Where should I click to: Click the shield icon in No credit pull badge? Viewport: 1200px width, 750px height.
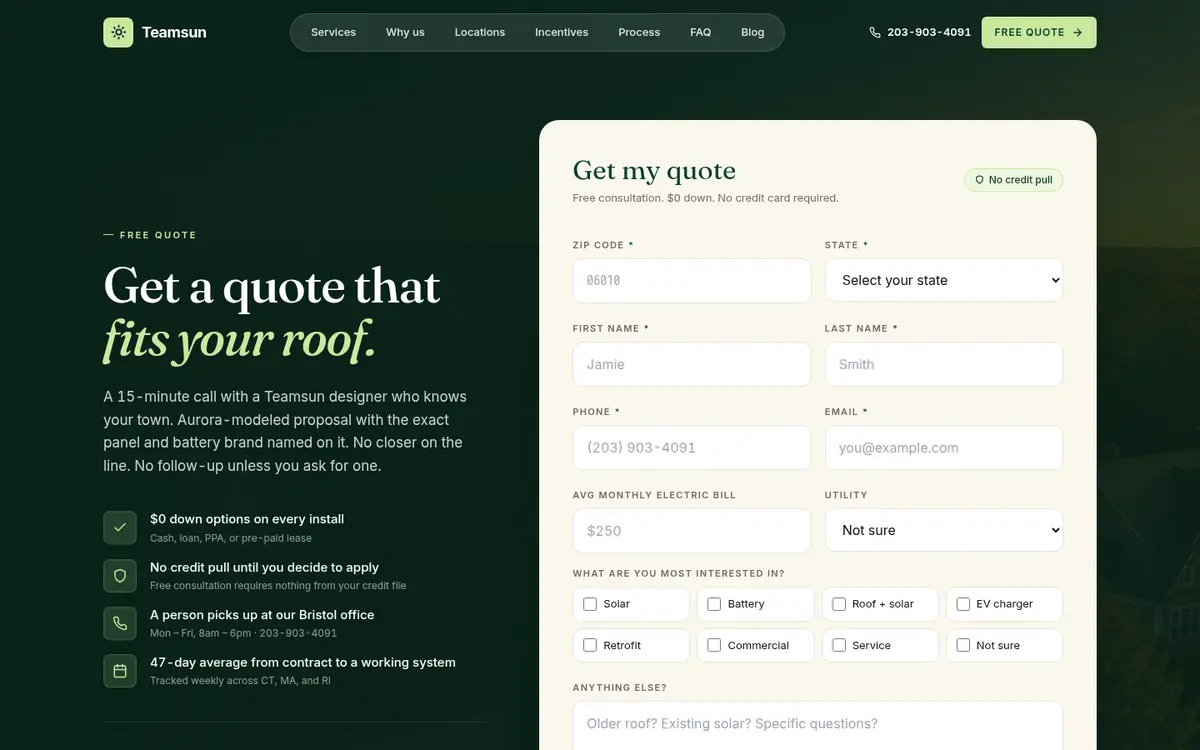coord(979,180)
